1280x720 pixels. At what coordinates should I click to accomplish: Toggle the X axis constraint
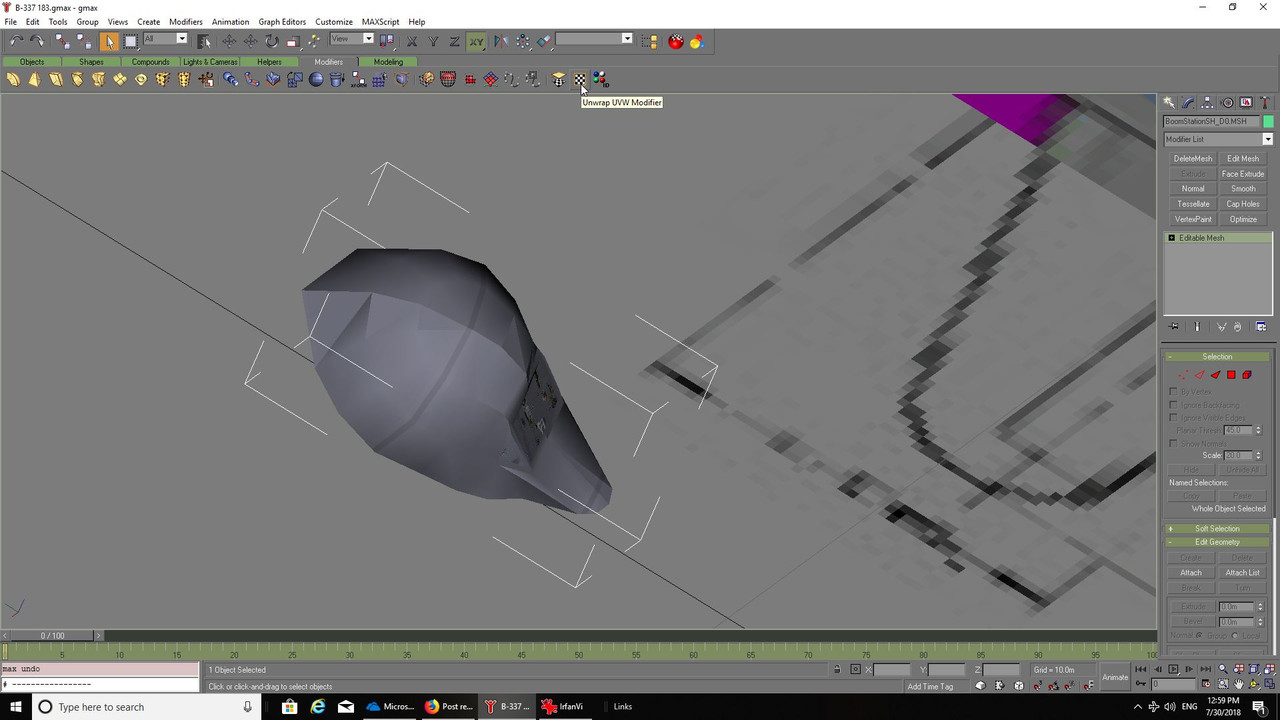click(412, 41)
